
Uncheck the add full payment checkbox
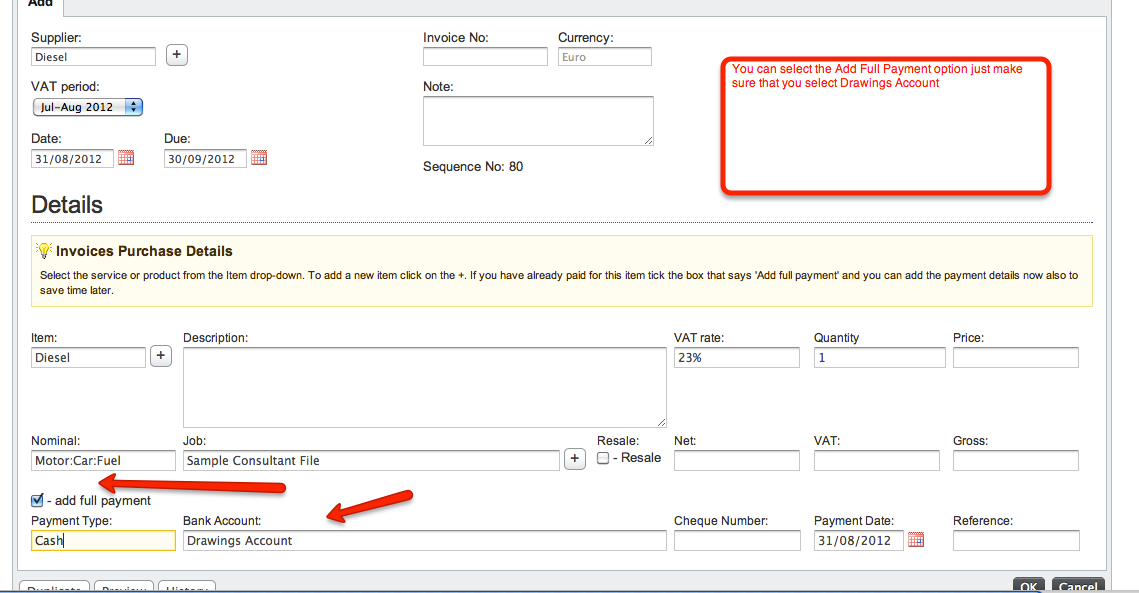[38, 500]
